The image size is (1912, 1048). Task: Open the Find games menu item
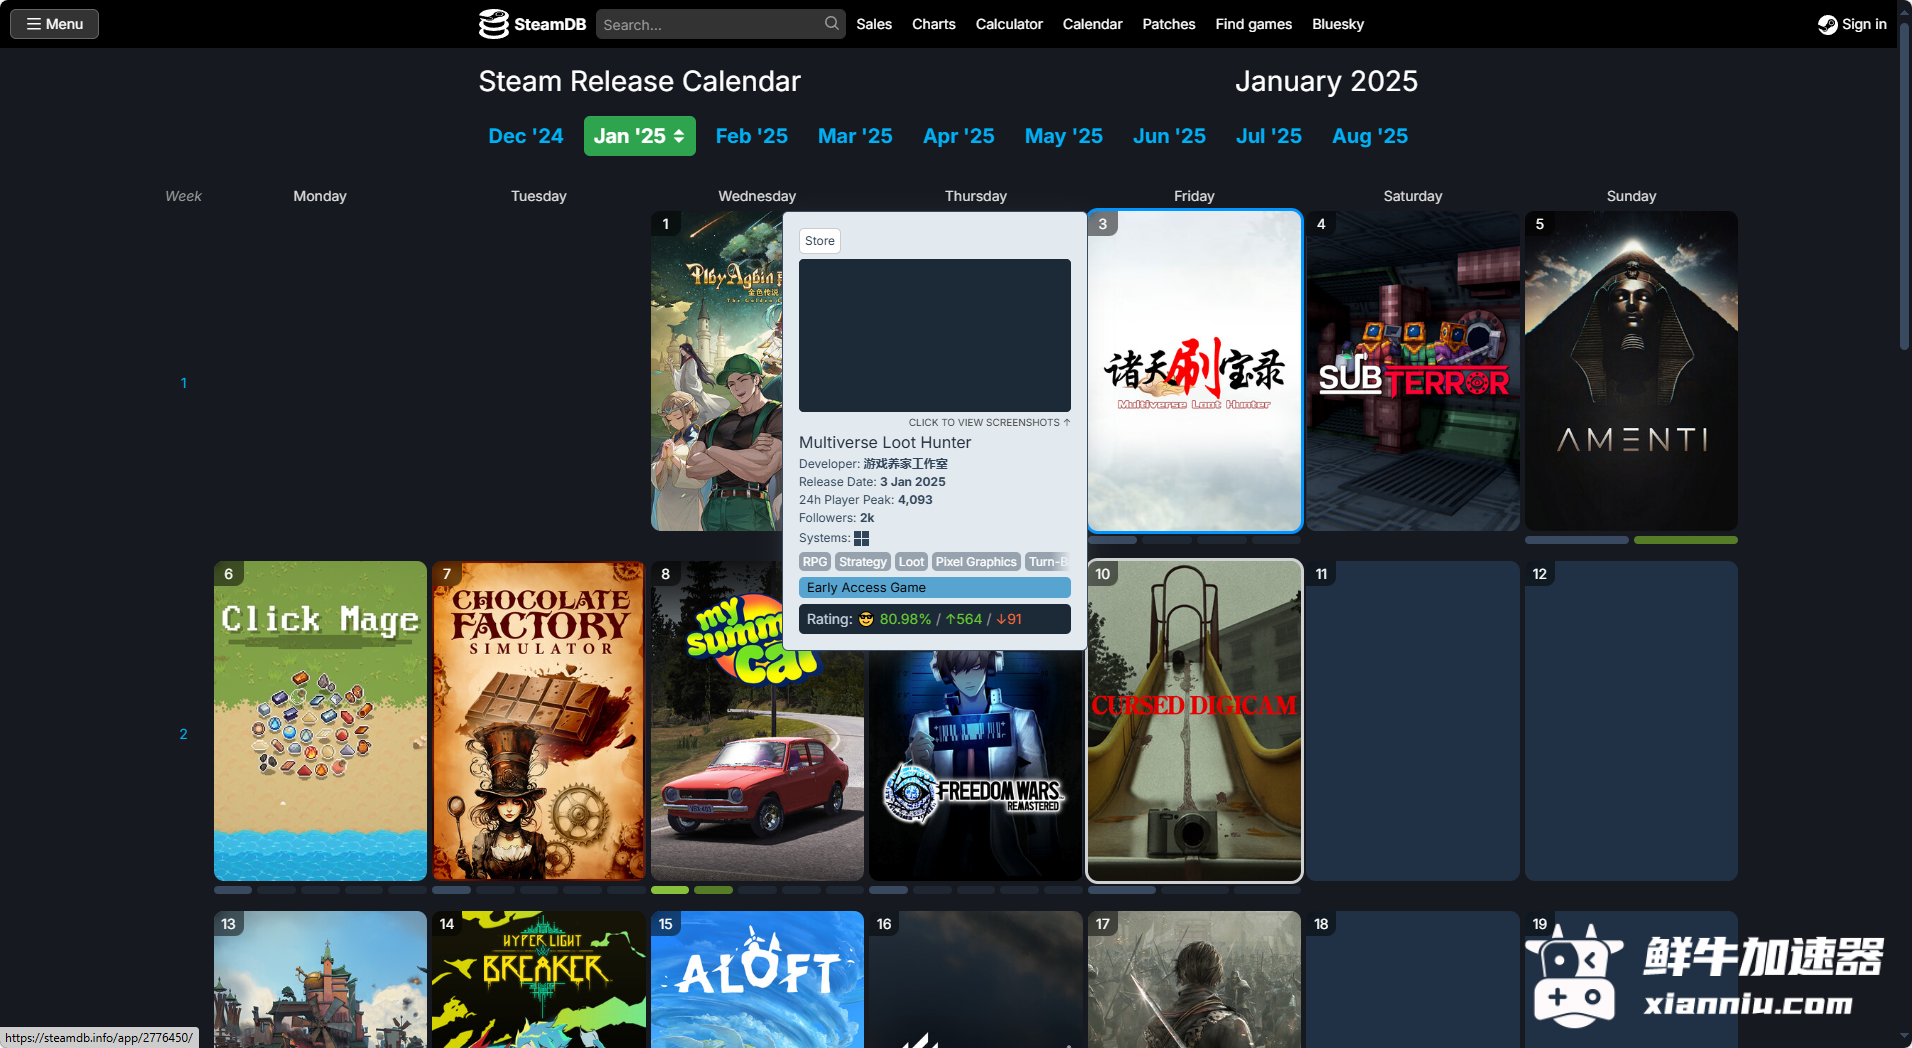click(1254, 24)
